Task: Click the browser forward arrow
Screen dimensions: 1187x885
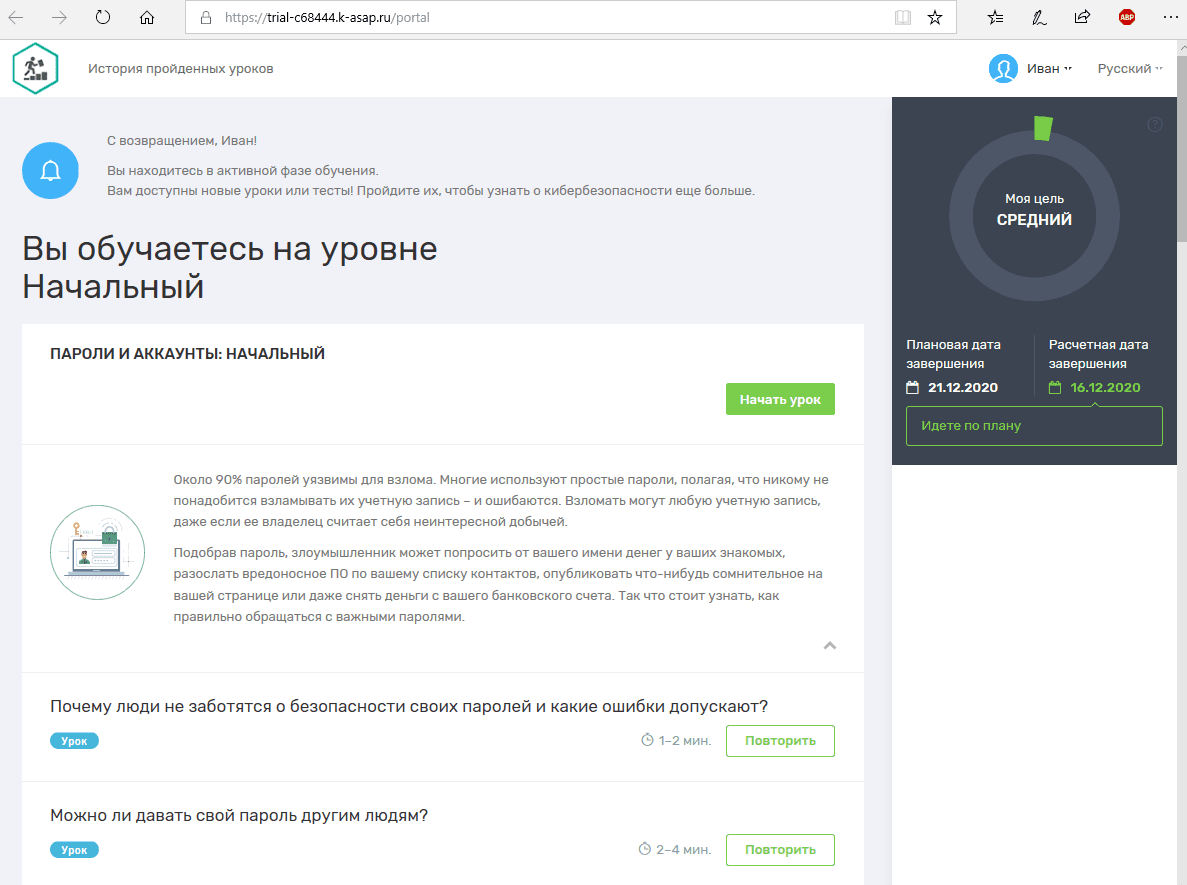Action: (59, 17)
